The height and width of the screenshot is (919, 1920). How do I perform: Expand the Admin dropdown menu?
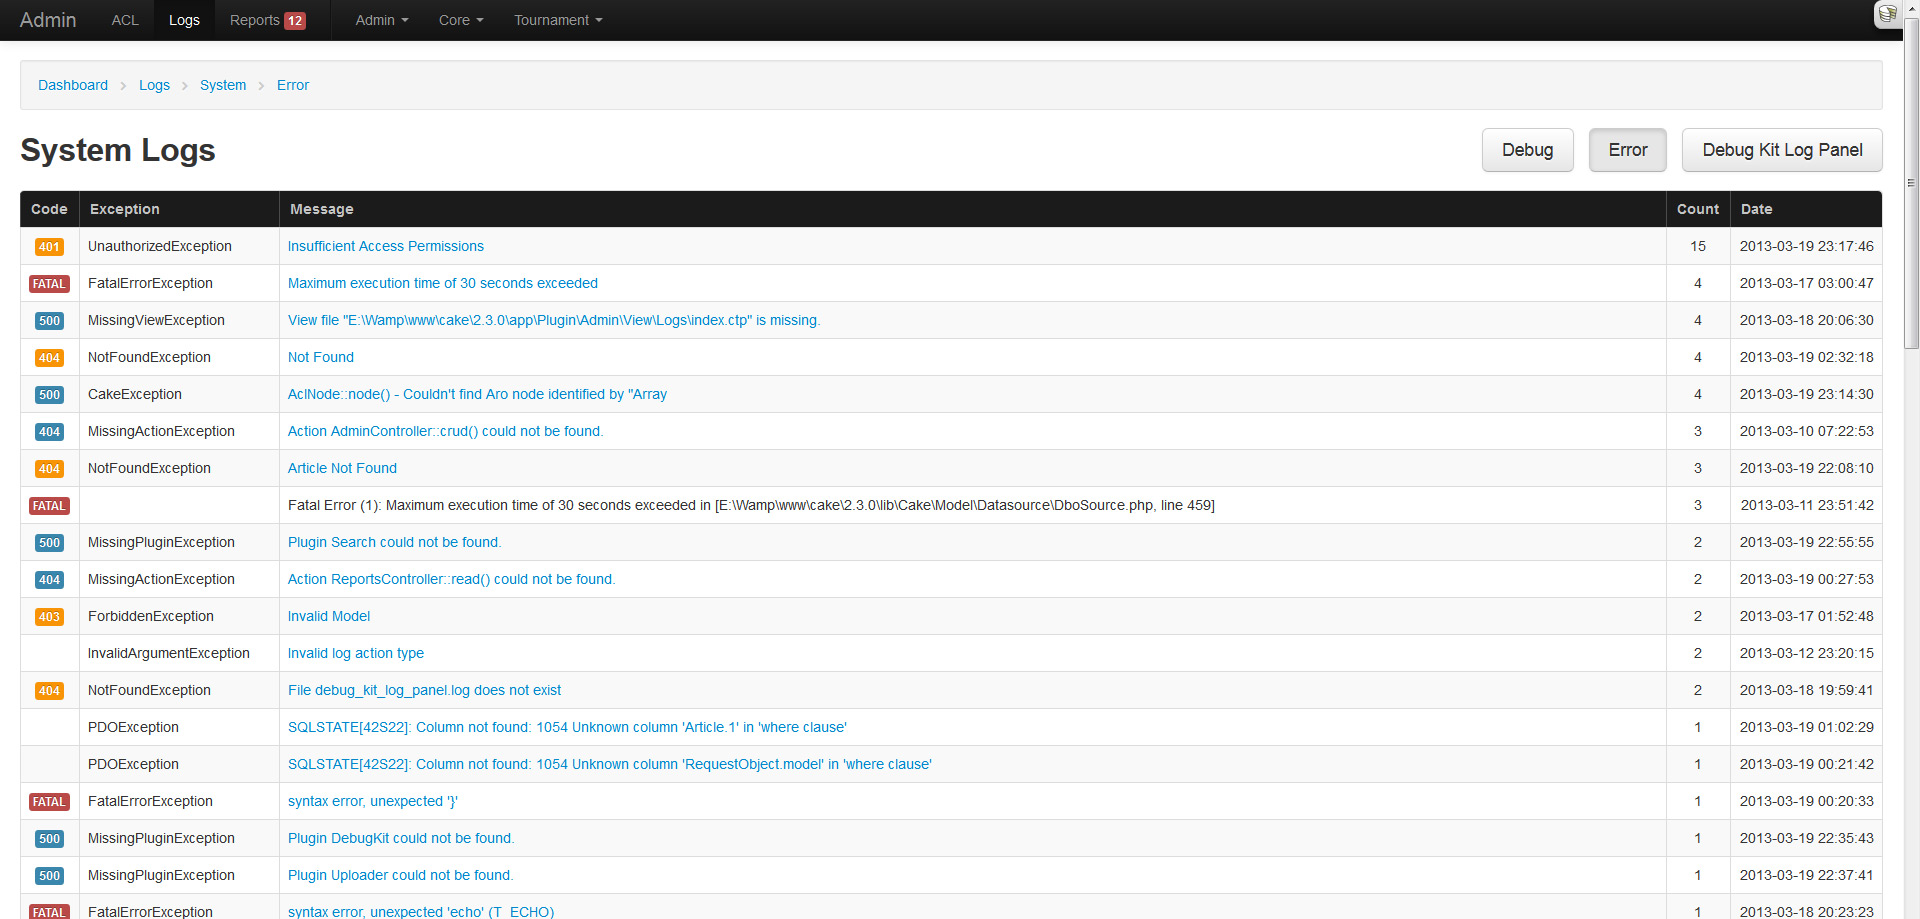click(381, 20)
